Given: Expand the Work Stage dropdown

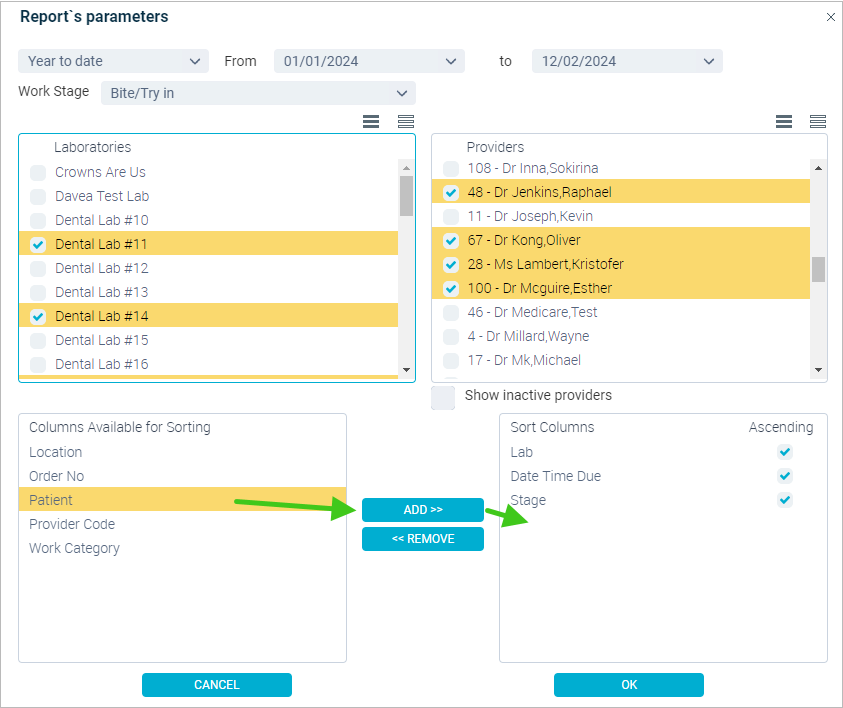Looking at the screenshot, I should (258, 93).
